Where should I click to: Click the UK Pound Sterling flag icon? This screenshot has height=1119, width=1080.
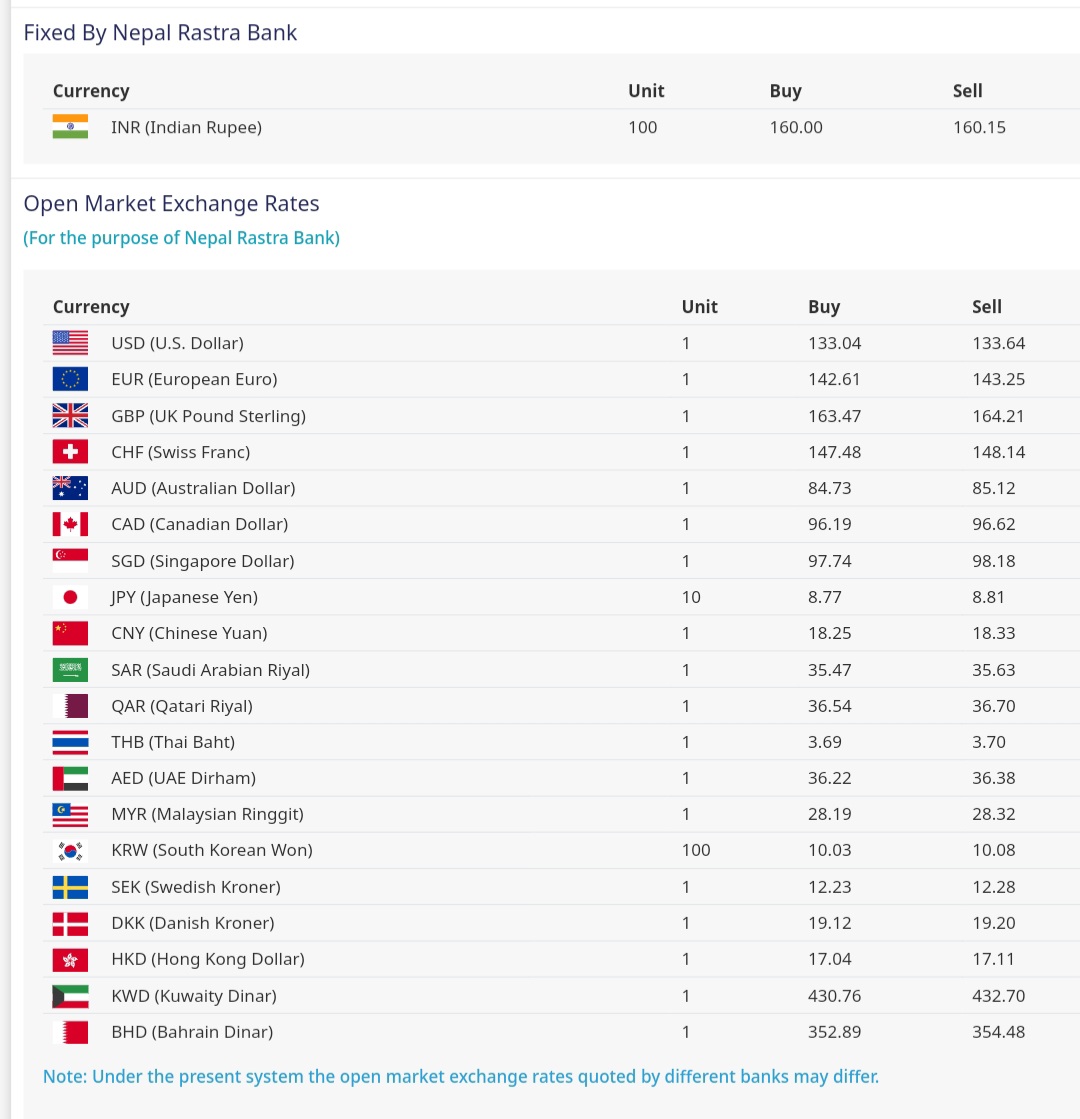(x=70, y=416)
